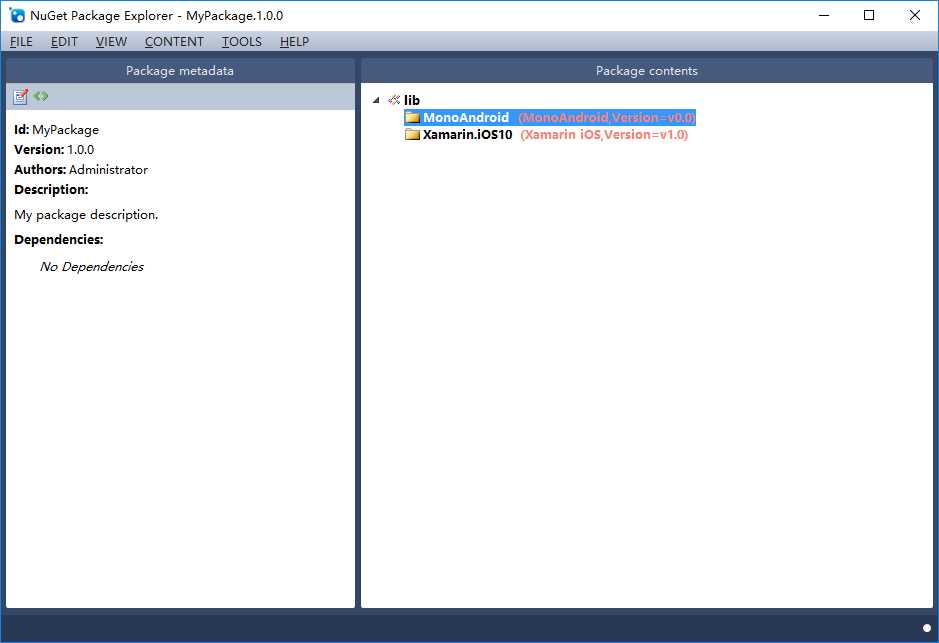Click the Description: label
The image size is (939, 643).
pos(52,190)
